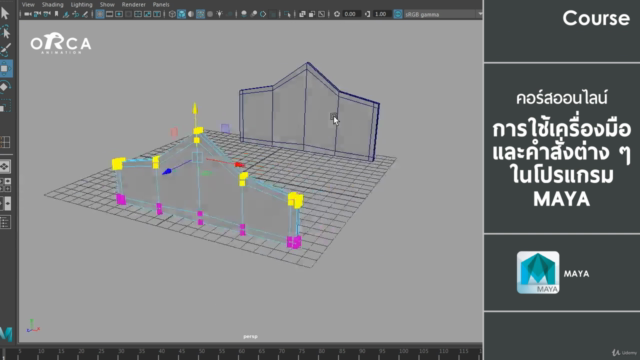Jump to frame 100 on the time slider
The image size is (640, 360).
pyautogui.click(x=403, y=351)
